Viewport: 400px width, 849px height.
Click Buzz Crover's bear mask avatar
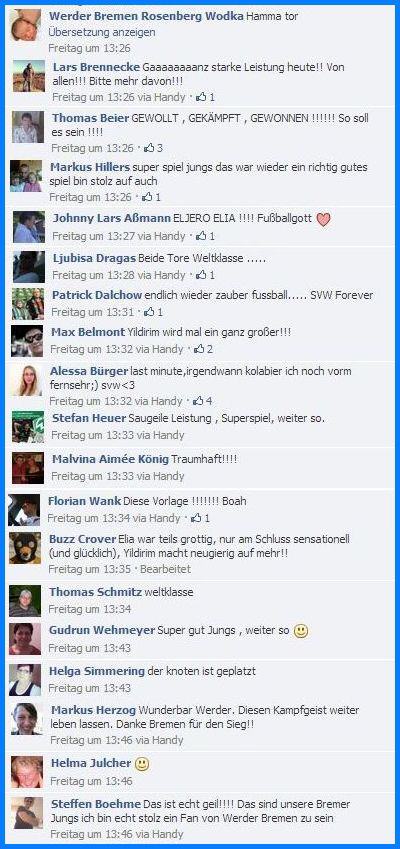click(x=25, y=548)
